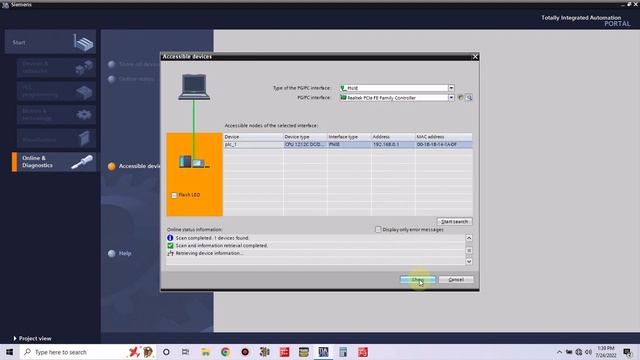Click Accessible devices entry in the portal list
Image resolution: width=640 pixels, height=360 pixels.
(x=135, y=166)
